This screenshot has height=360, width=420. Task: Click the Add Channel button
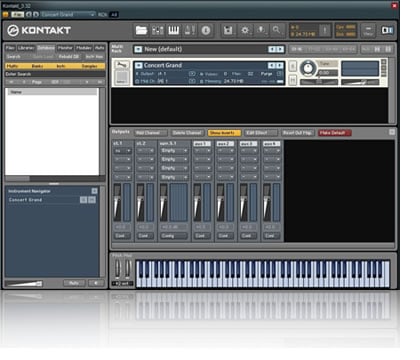pos(151,133)
